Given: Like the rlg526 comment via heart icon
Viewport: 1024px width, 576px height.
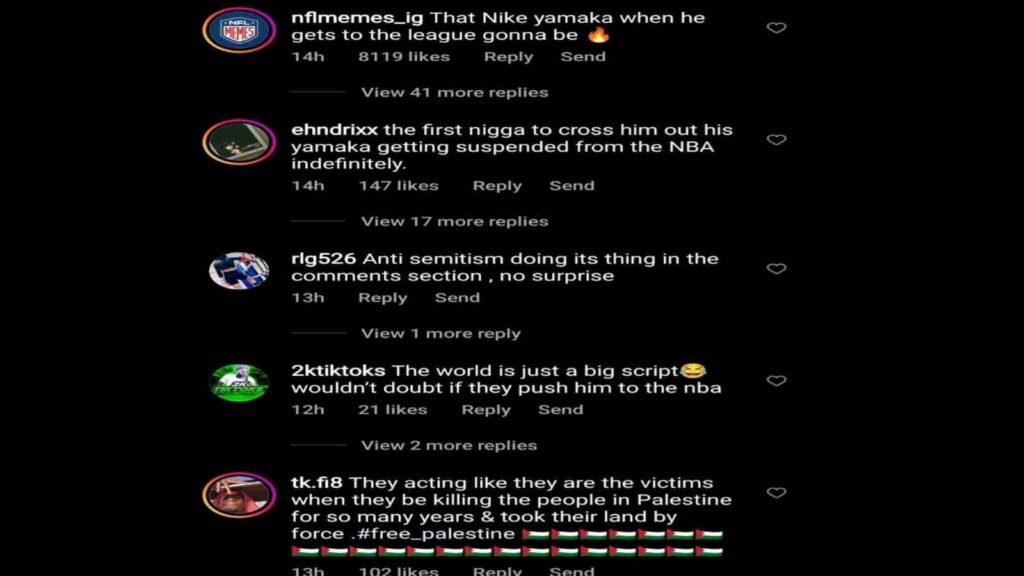Looking at the screenshot, I should (x=776, y=268).
